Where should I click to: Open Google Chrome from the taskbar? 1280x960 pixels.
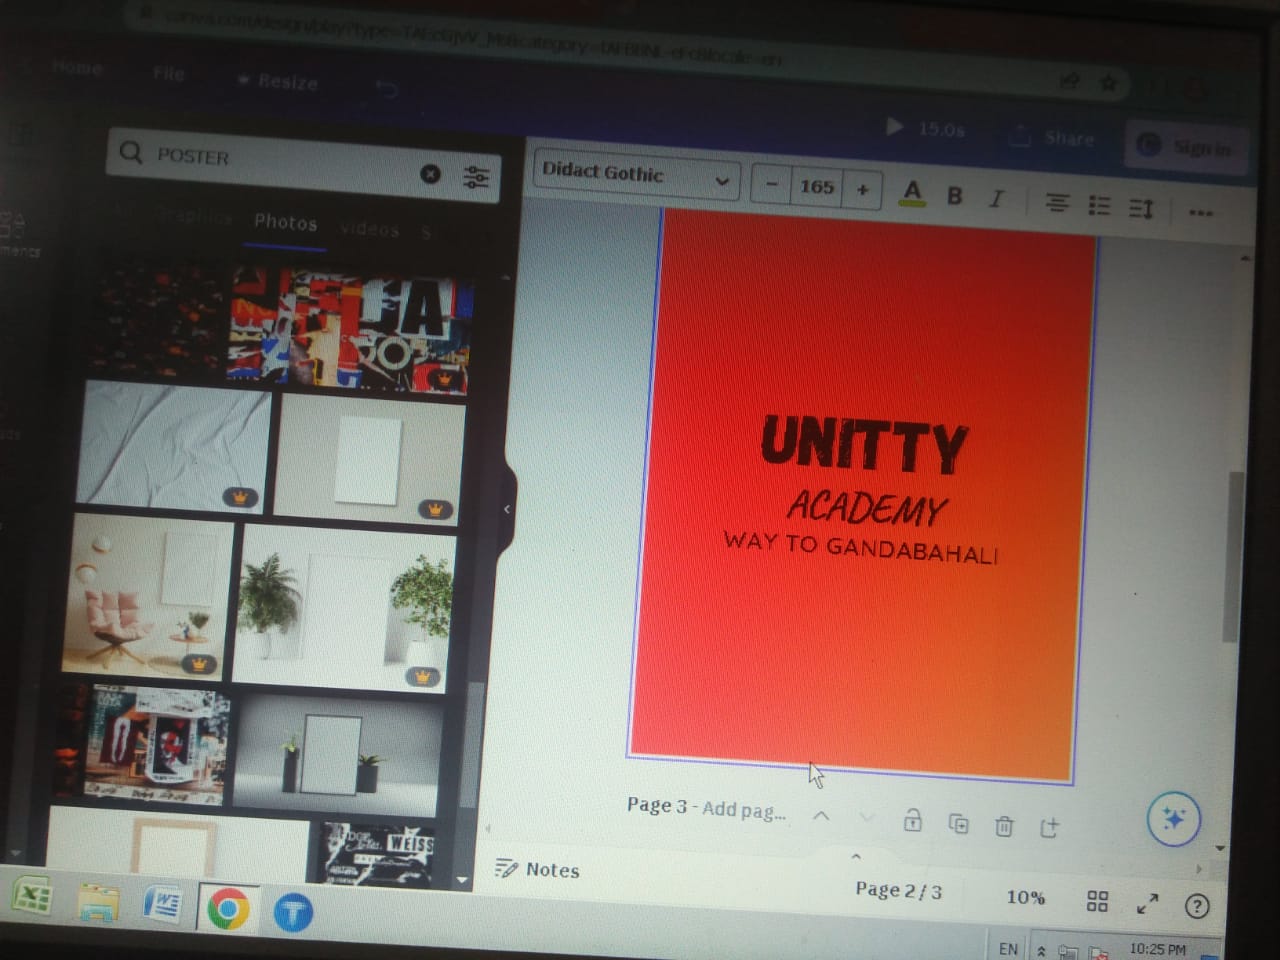[228, 908]
